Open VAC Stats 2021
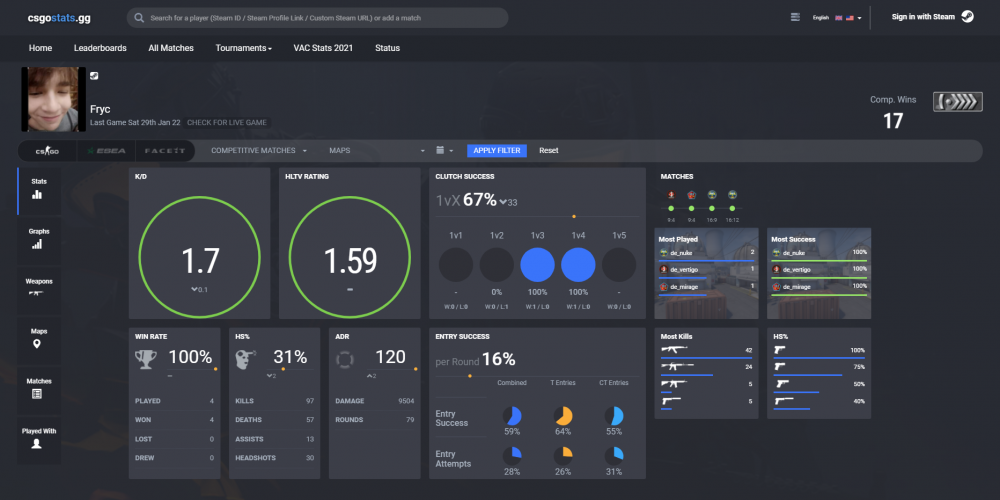Viewport: 1000px width, 500px height. (x=323, y=48)
